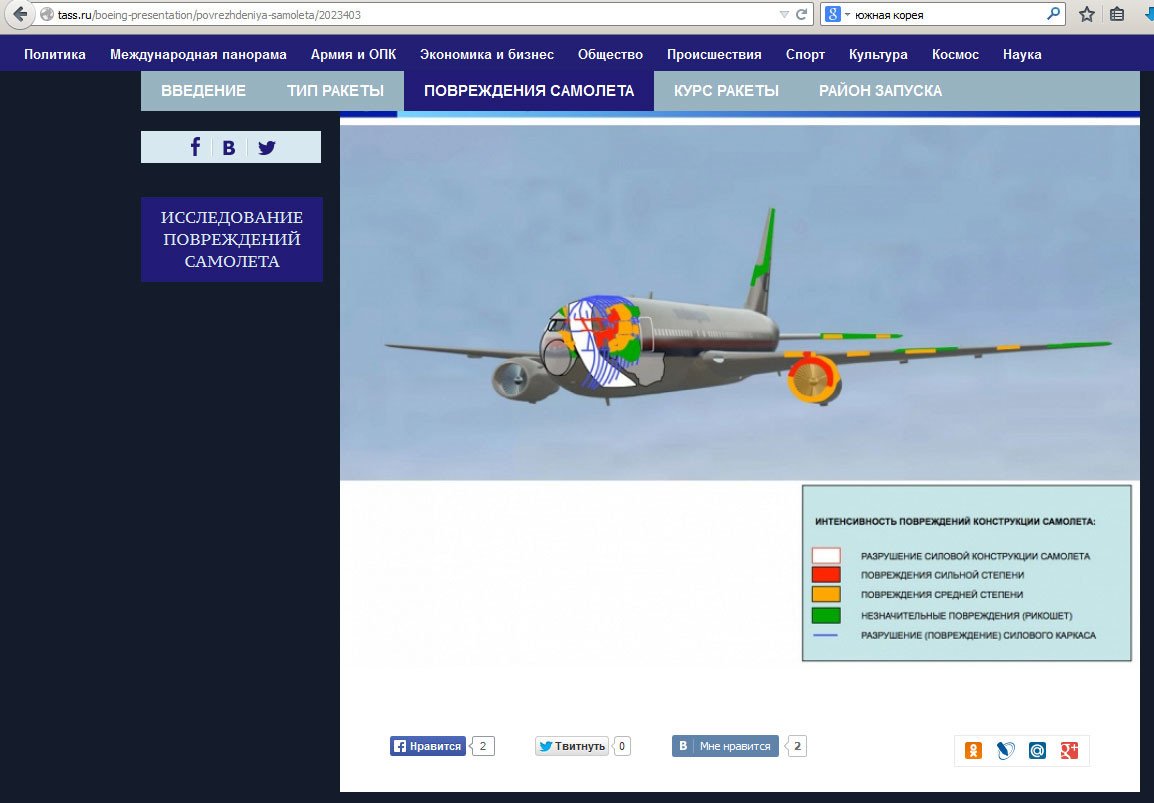Click in the address bar URL field
The image size is (1154, 803).
(400, 15)
